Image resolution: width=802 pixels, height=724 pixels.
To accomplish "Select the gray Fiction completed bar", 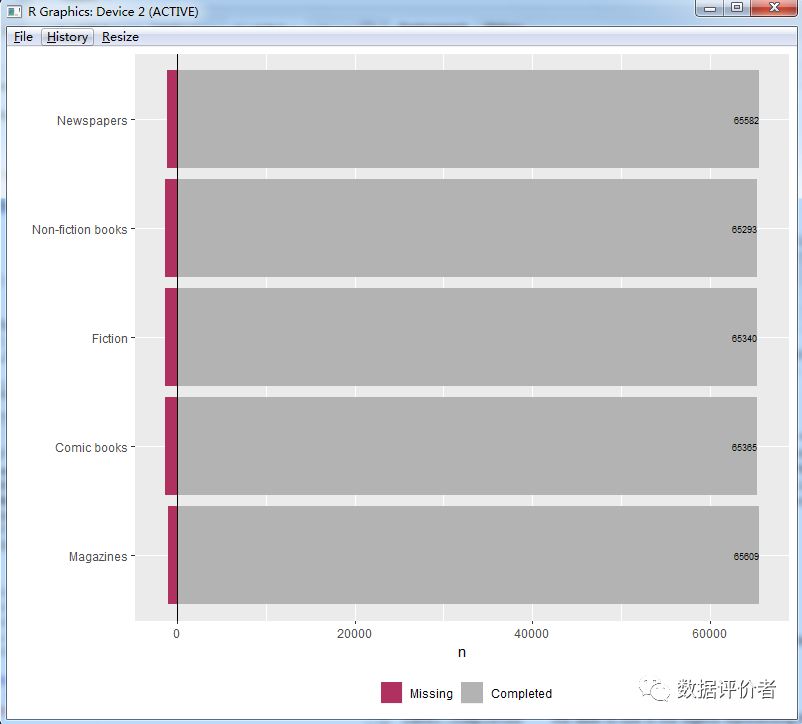I will pyautogui.click(x=450, y=338).
